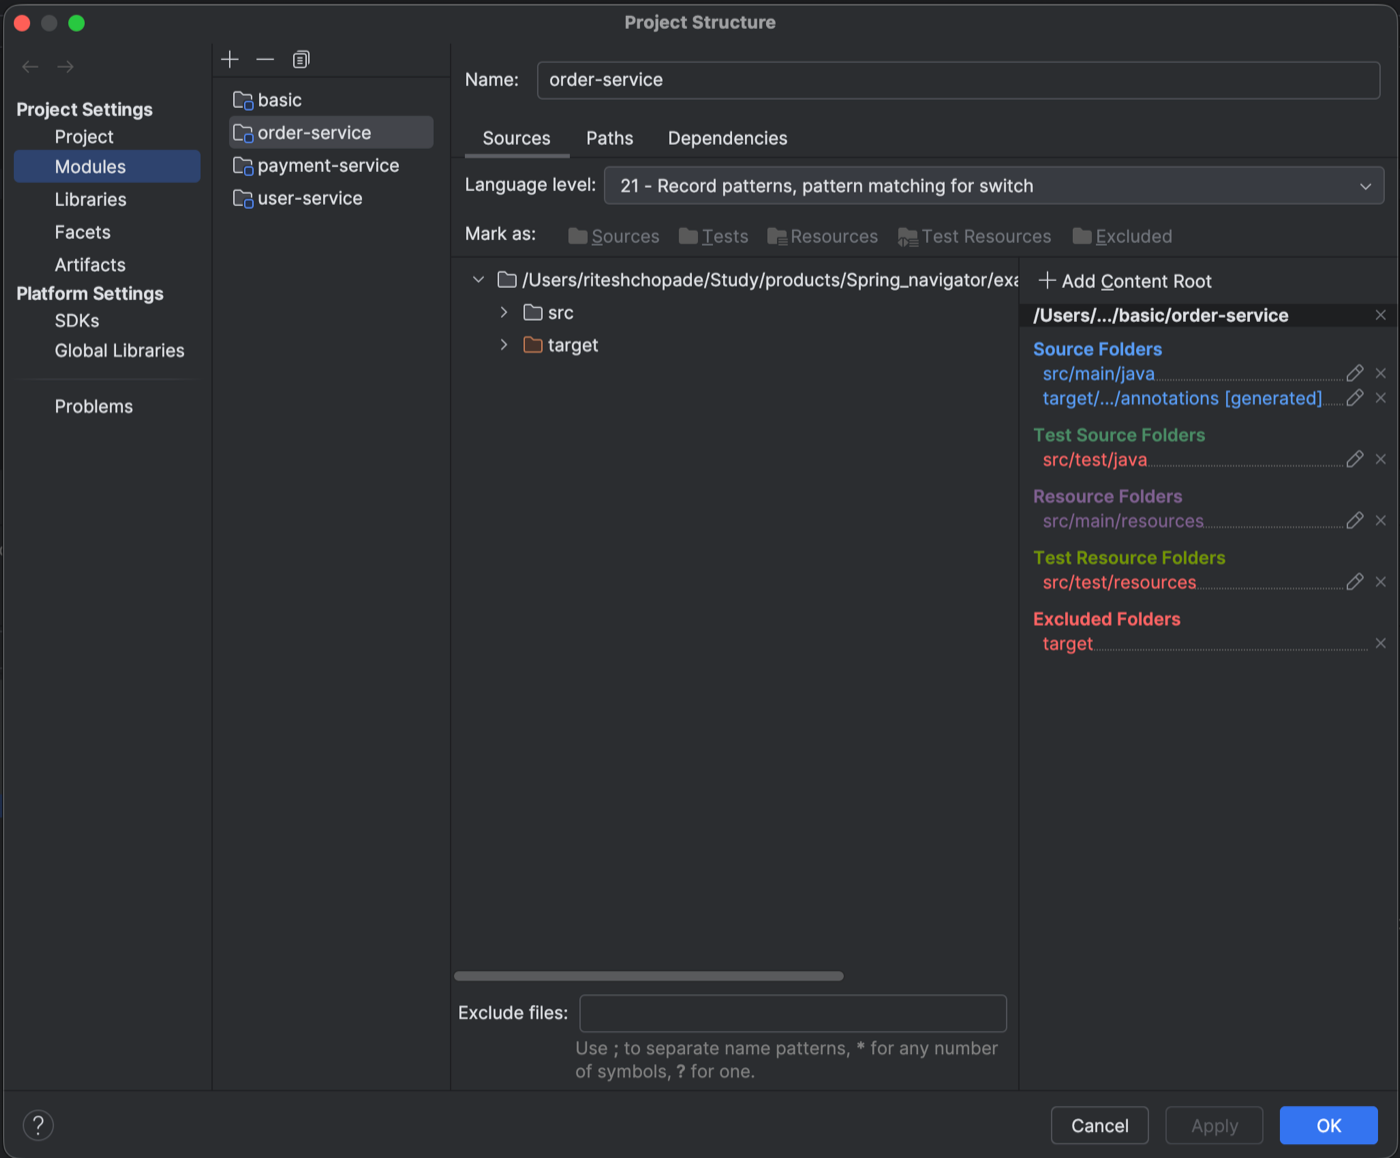Click the src/test/java entry
Image resolution: width=1400 pixels, height=1158 pixels.
(1094, 460)
